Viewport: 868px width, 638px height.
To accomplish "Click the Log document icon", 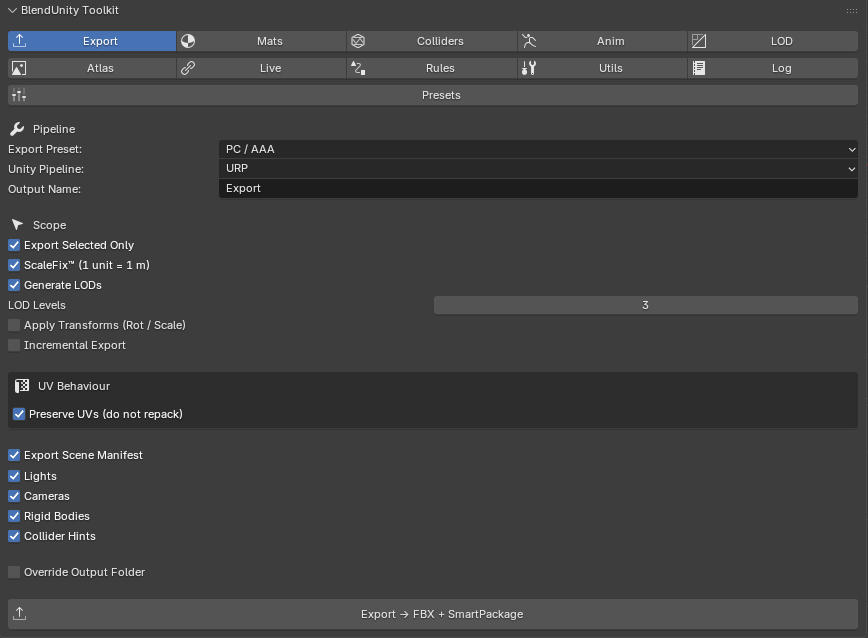I will tap(699, 68).
